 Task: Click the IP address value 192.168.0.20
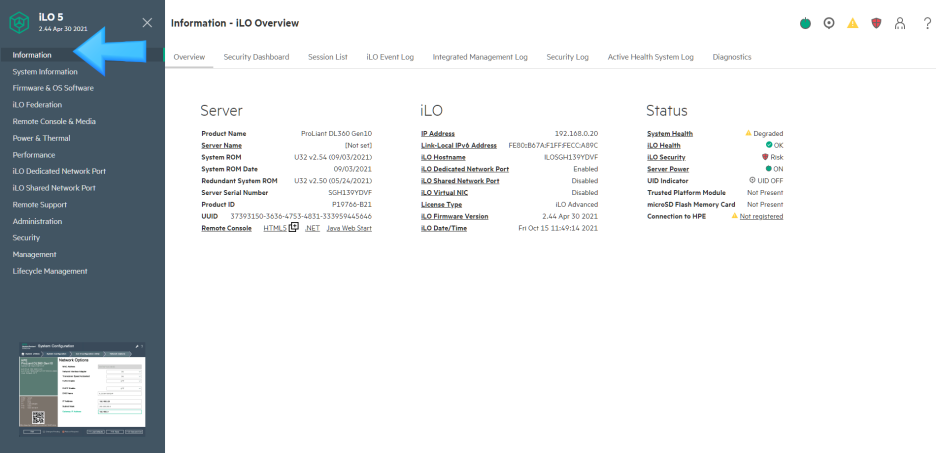[x=576, y=134]
